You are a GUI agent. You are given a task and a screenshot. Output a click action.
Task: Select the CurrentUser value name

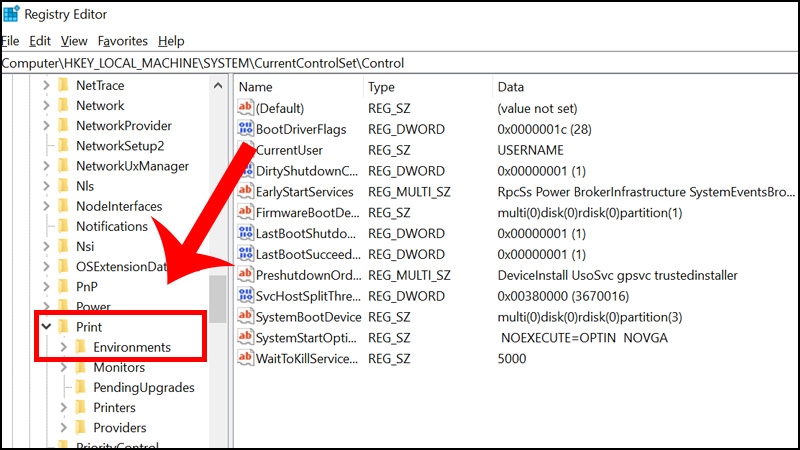coord(289,150)
